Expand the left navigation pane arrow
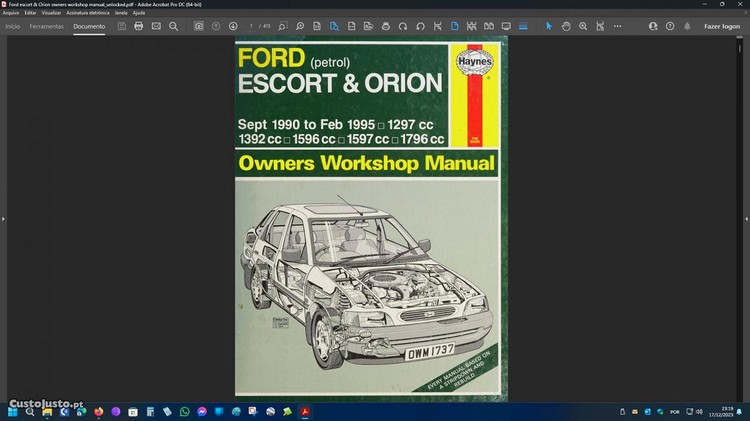The height and width of the screenshot is (421, 750). (3, 218)
